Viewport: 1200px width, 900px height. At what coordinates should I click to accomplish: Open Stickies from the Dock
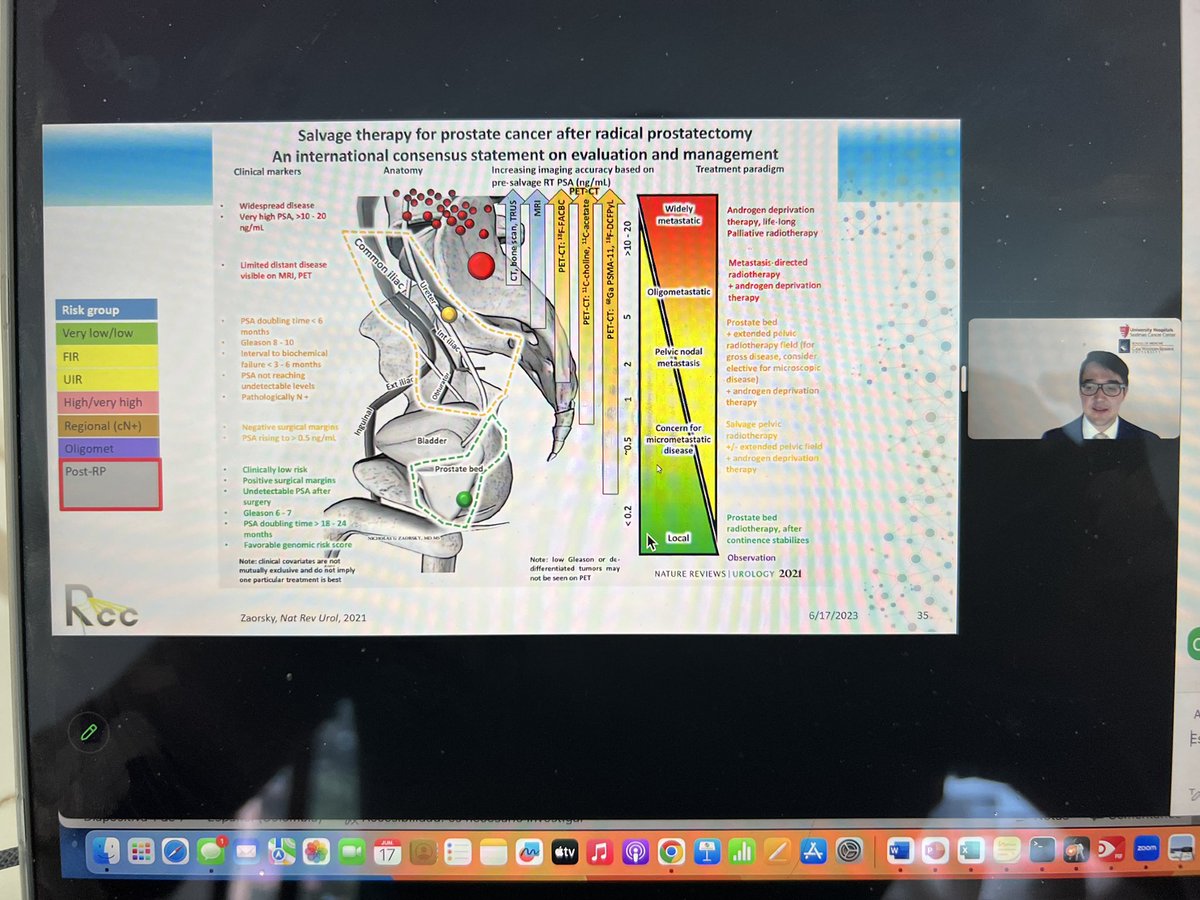pos(1006,849)
